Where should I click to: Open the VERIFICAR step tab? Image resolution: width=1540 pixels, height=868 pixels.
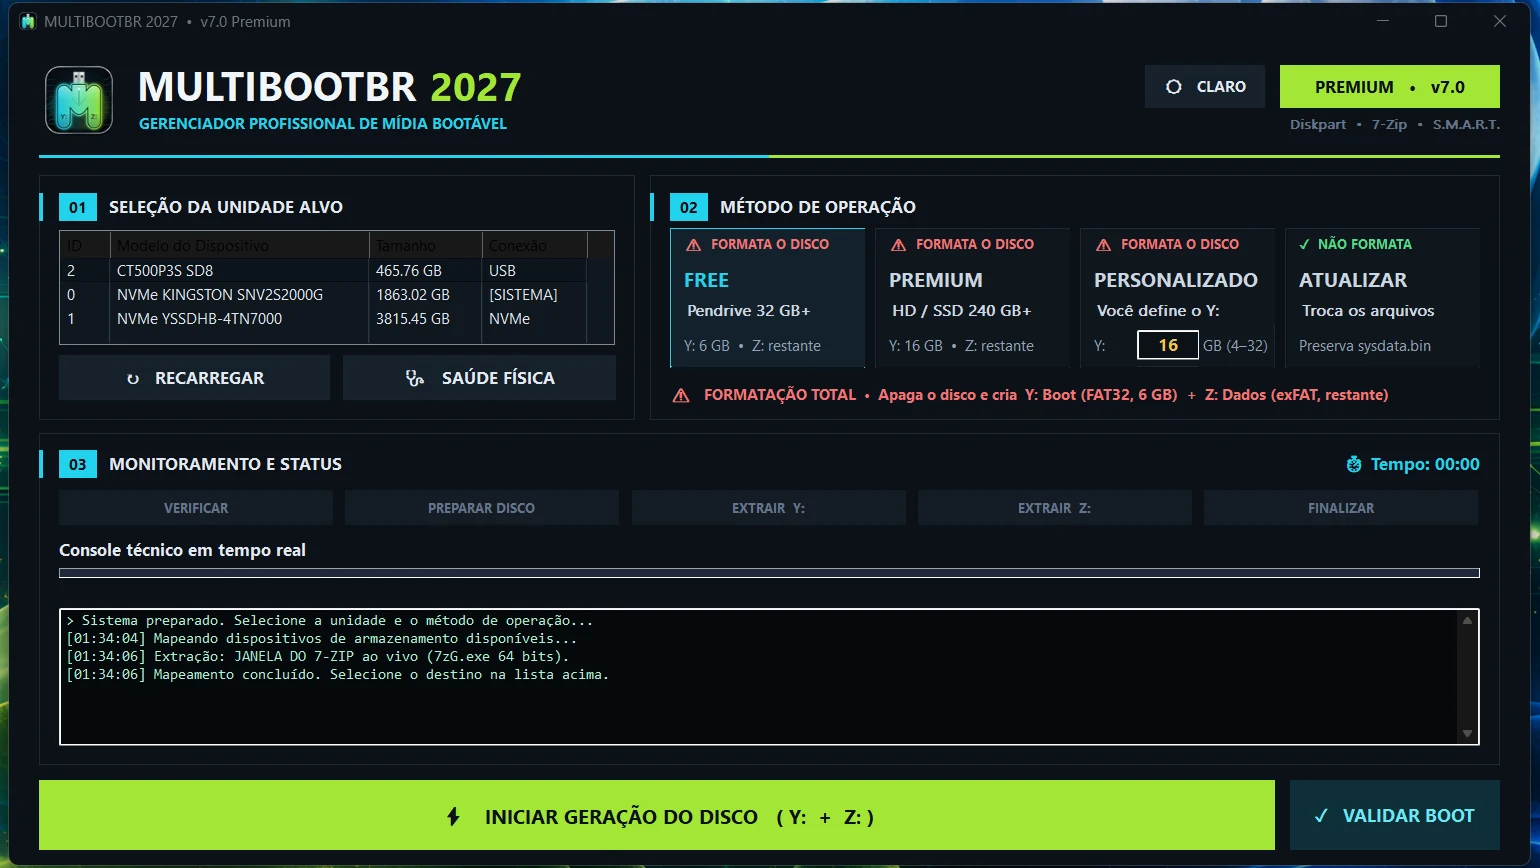(196, 508)
